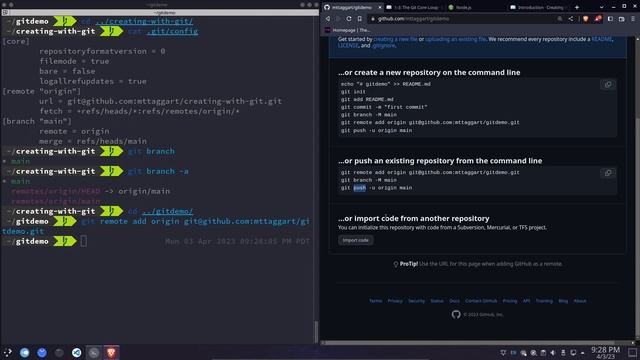This screenshot has width=640, height=360.
Task: Open the clipboard icon in system tray
Action: [543, 353]
